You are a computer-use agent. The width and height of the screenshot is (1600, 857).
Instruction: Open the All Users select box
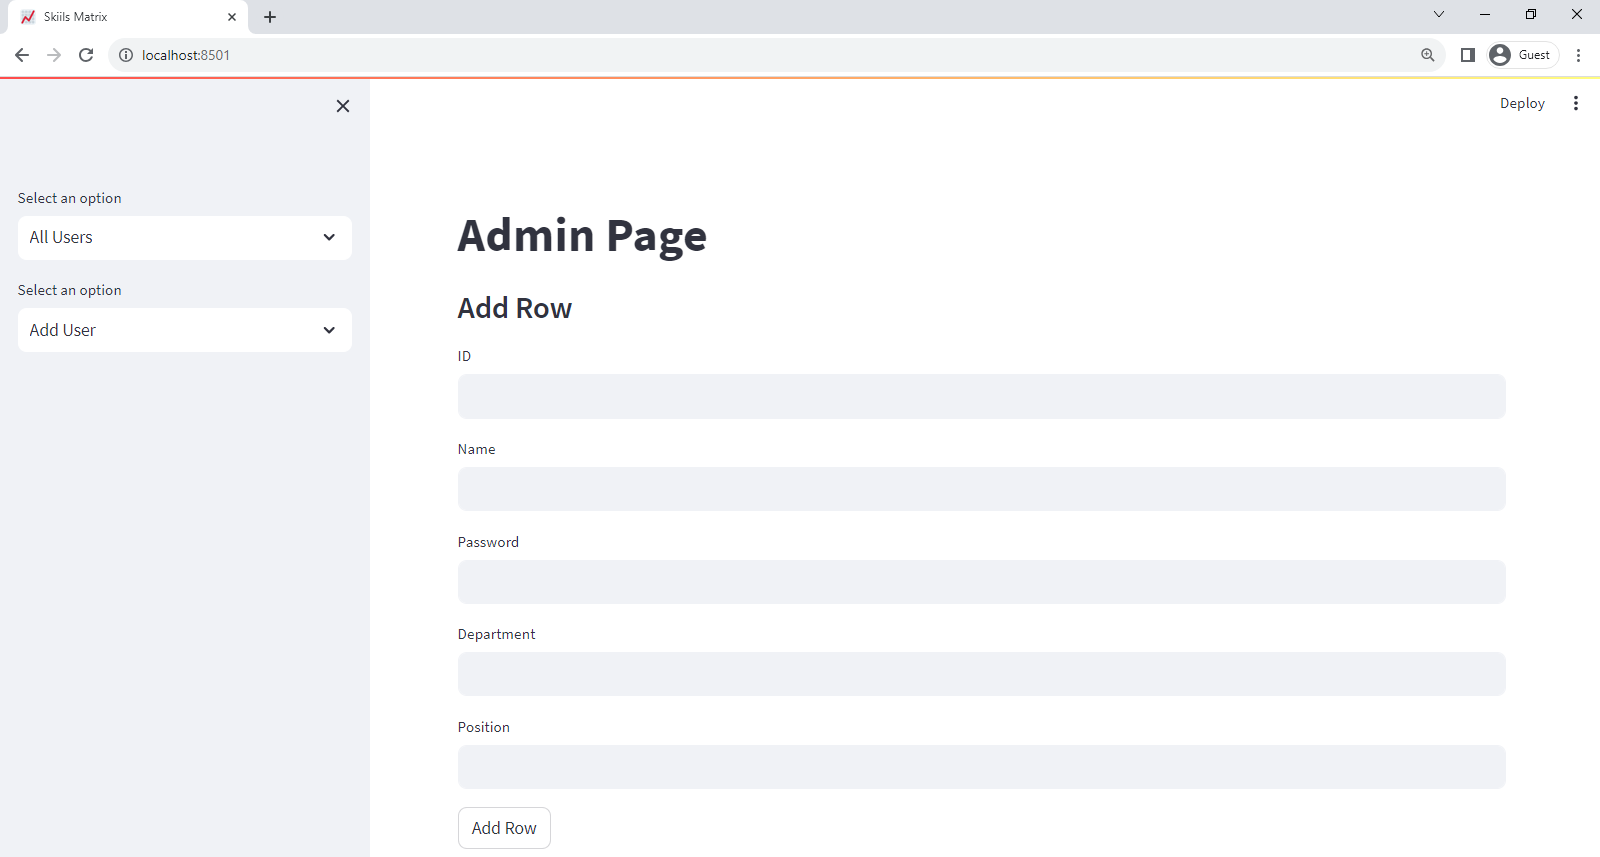tap(185, 238)
